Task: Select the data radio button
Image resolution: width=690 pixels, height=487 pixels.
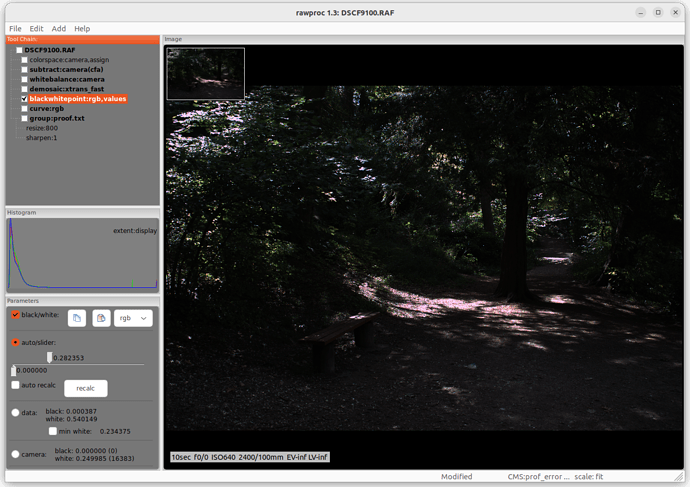Action: coord(15,413)
